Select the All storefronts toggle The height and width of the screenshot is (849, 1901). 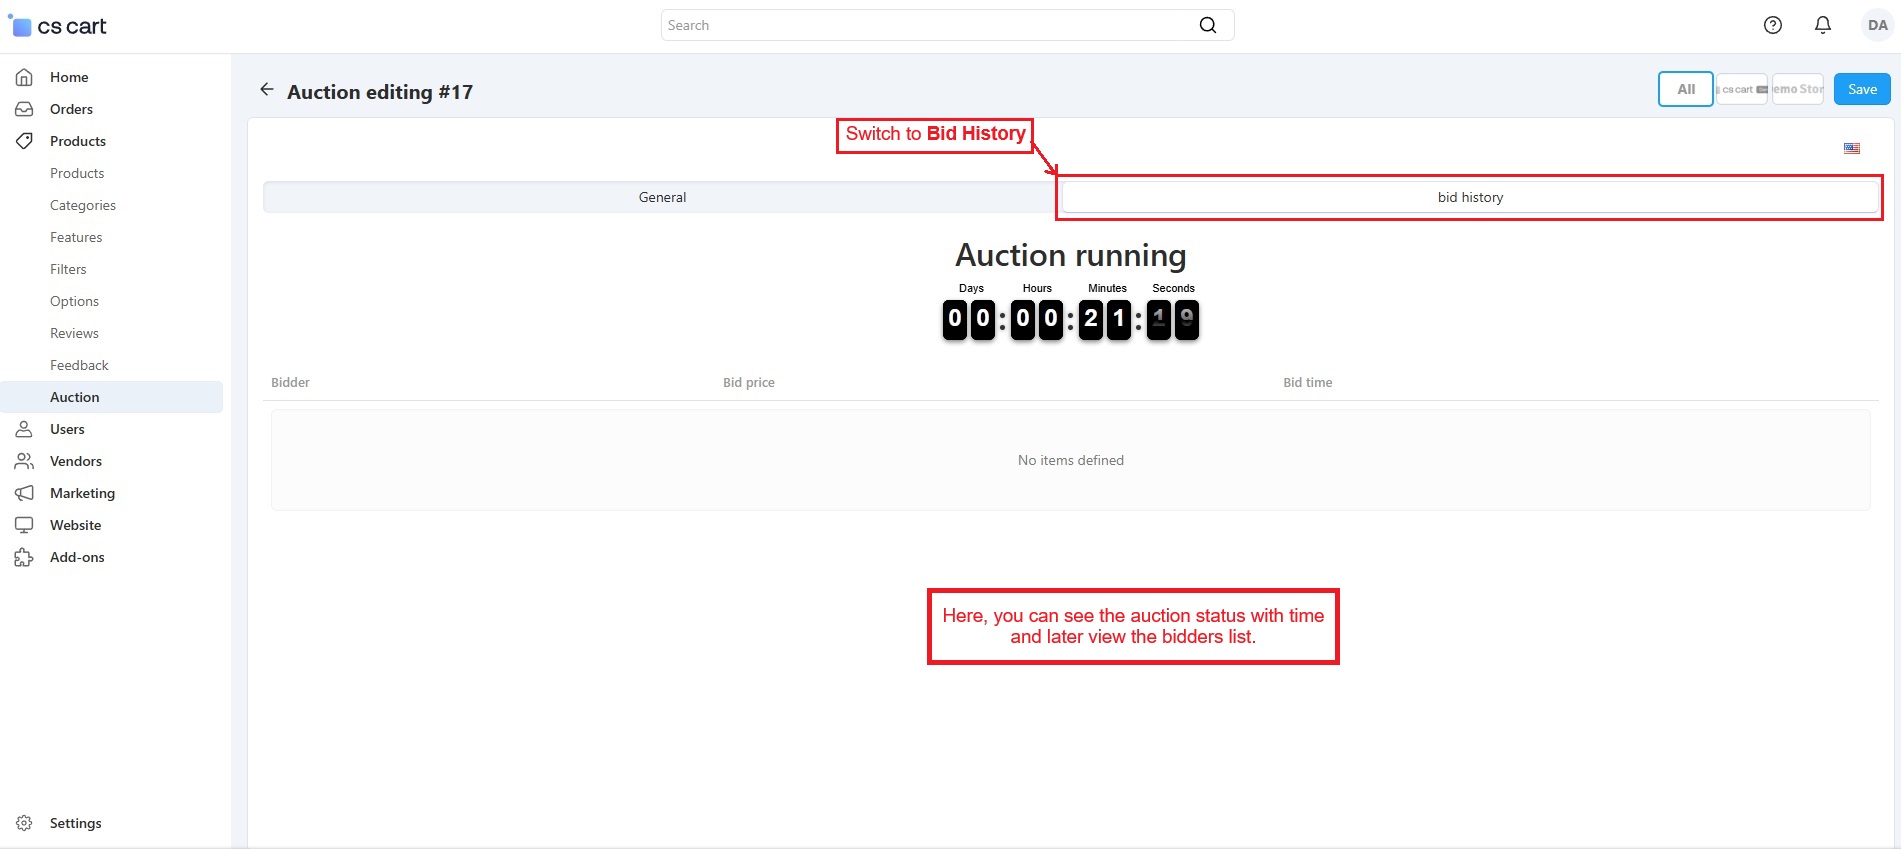[1685, 89]
